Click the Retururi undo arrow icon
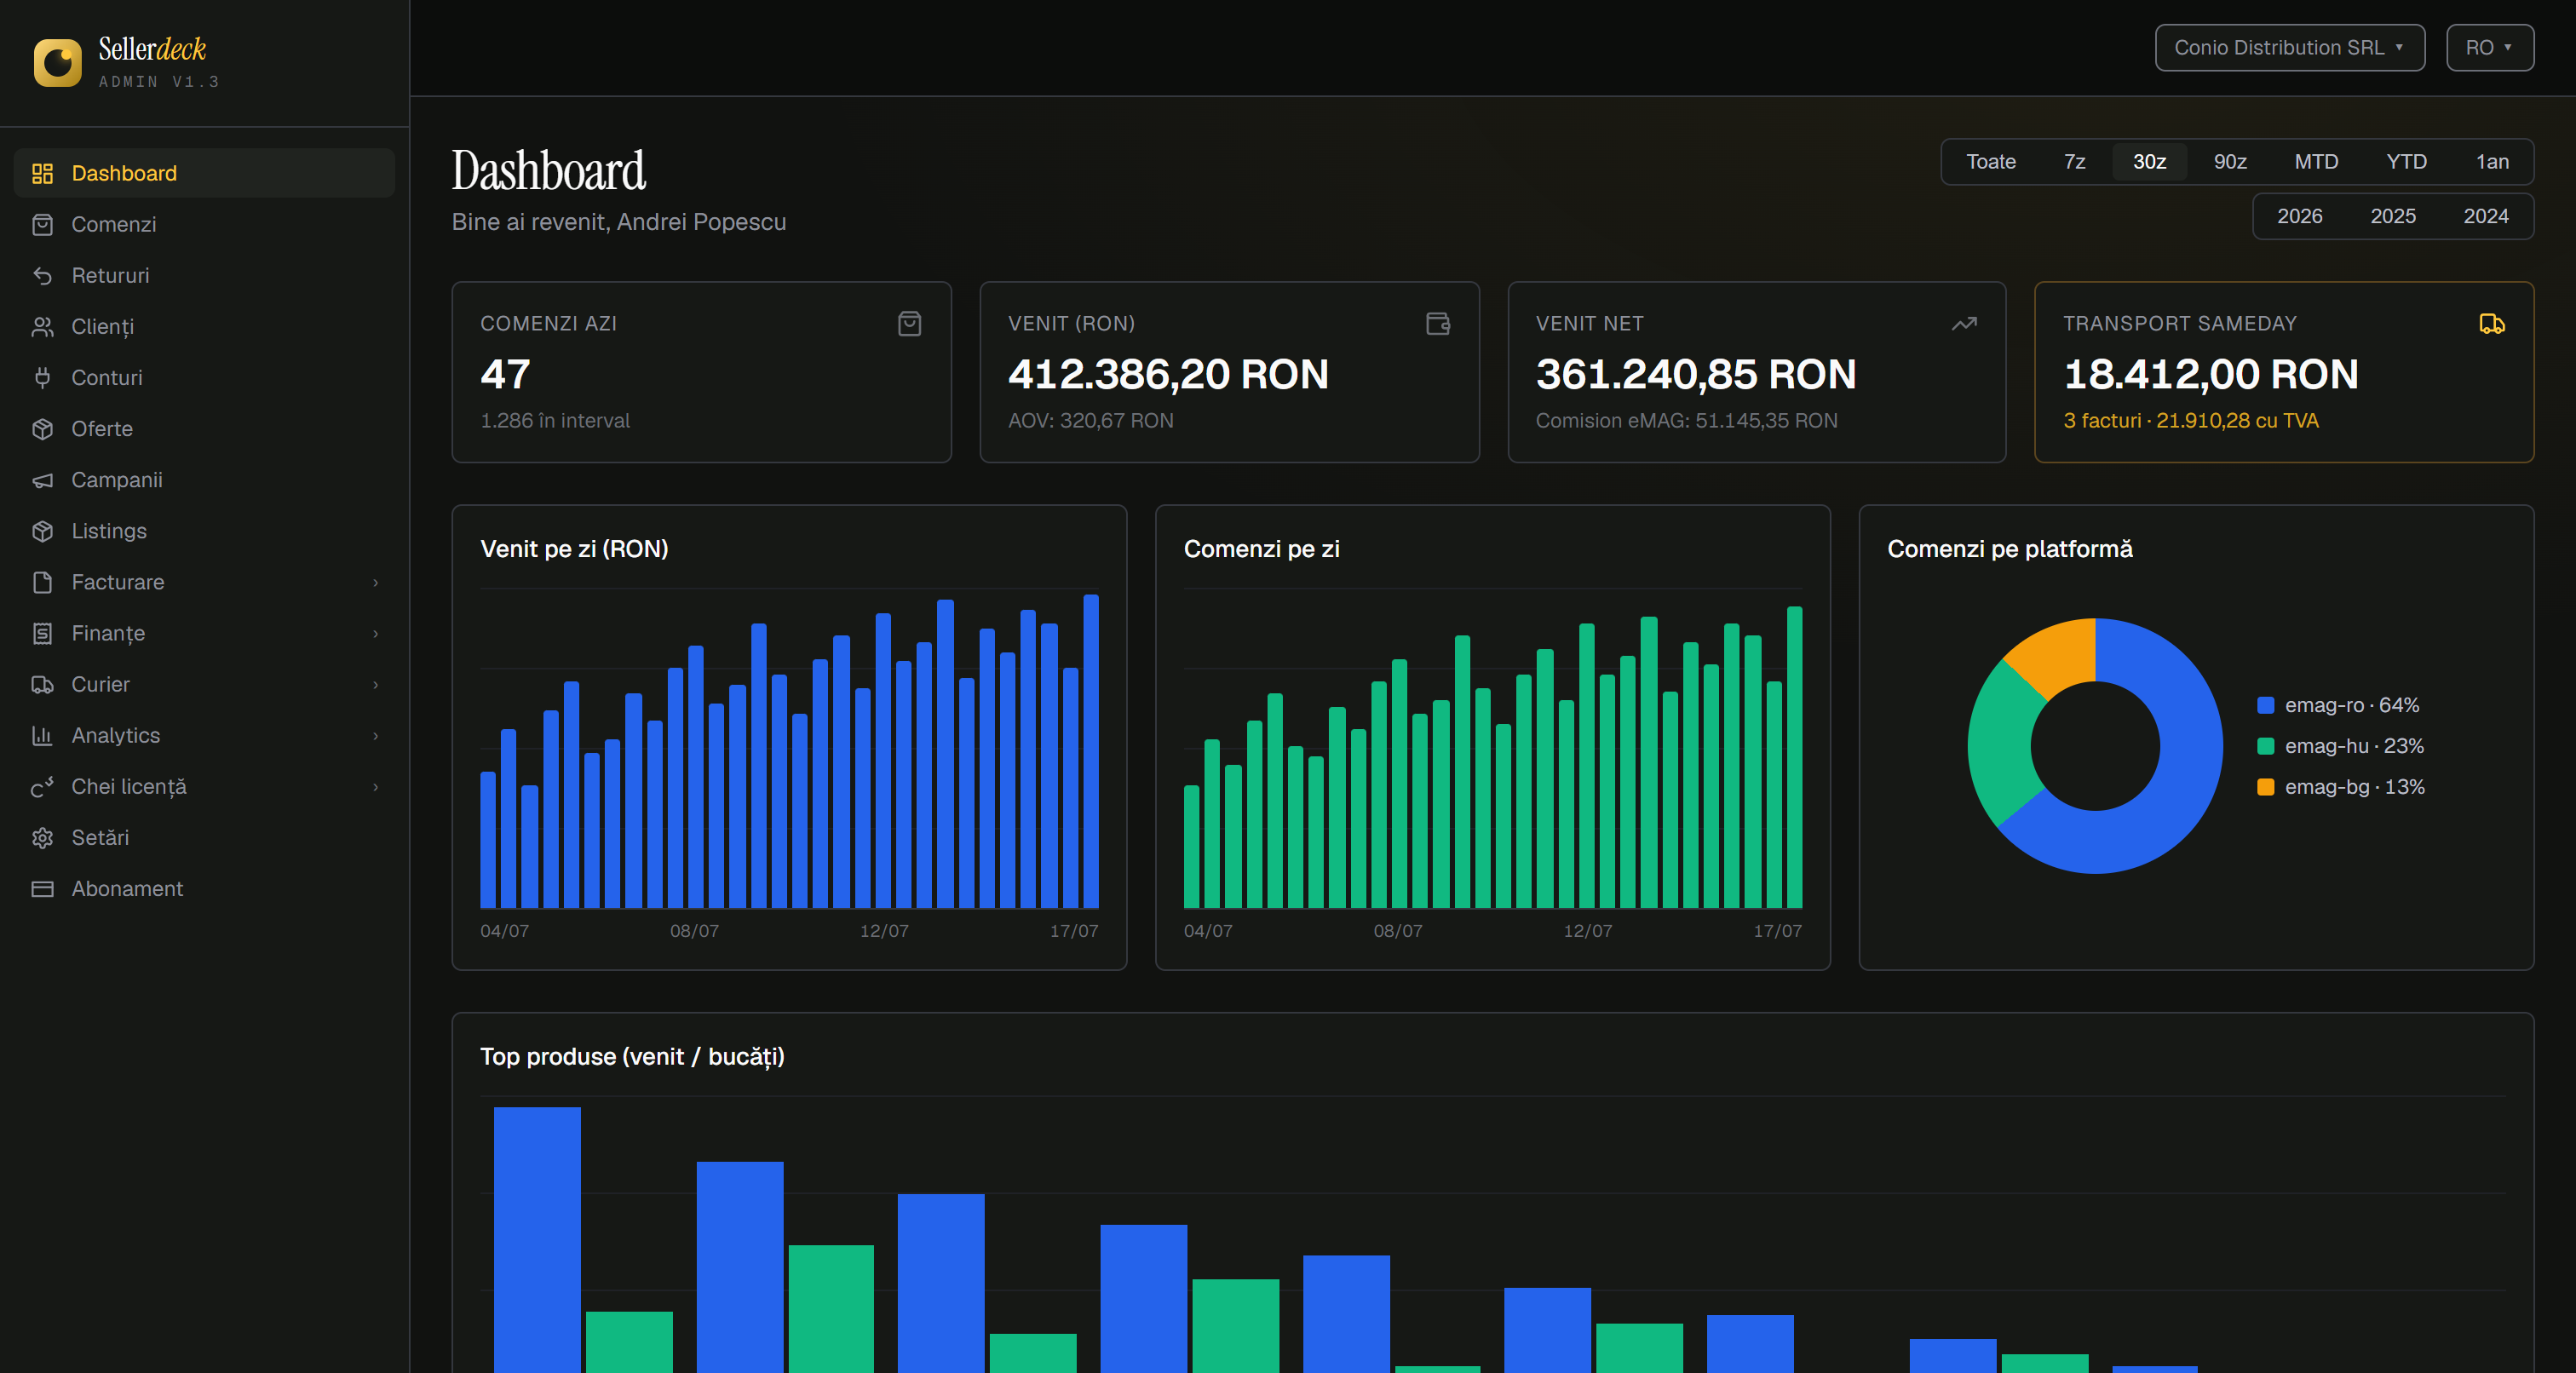 pos(42,276)
